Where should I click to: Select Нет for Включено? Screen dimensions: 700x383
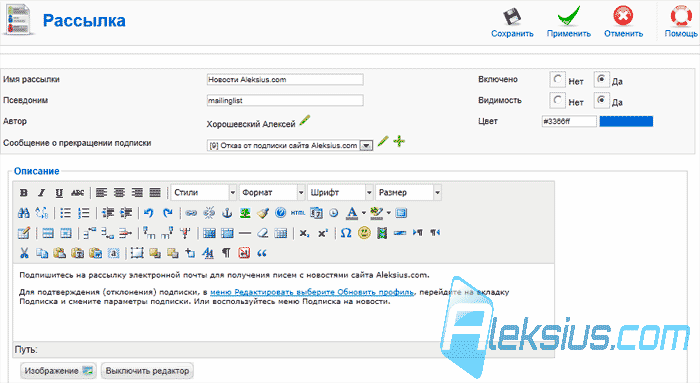click(x=558, y=79)
